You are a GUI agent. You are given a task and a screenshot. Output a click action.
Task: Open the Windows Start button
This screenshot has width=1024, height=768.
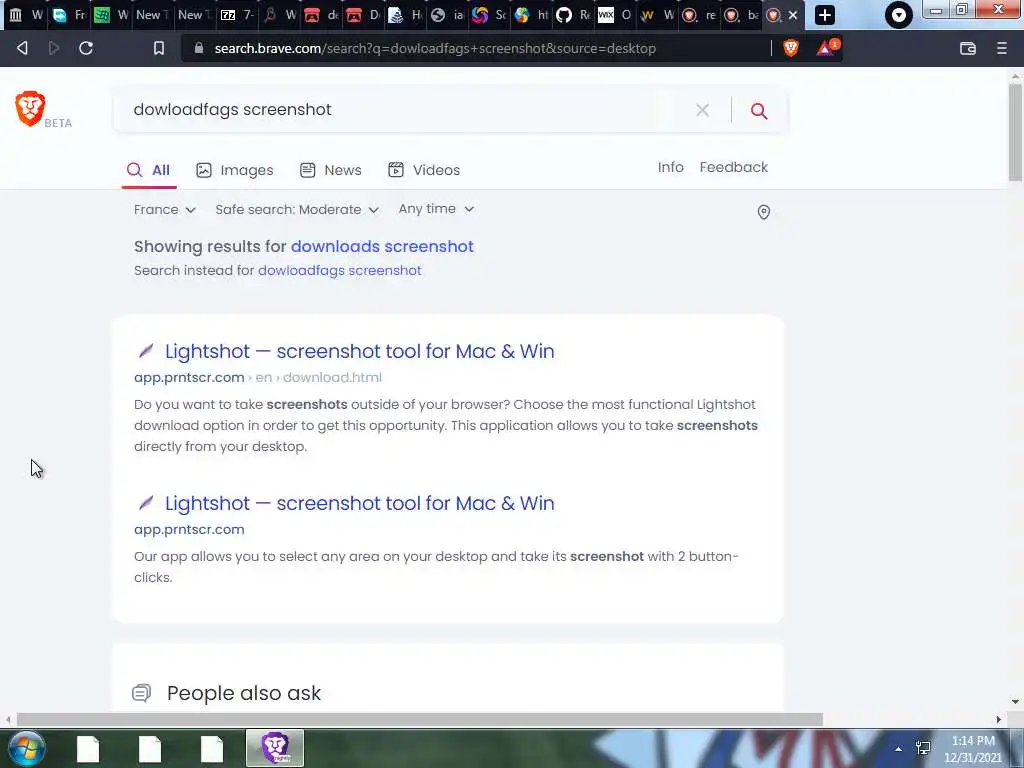click(27, 748)
